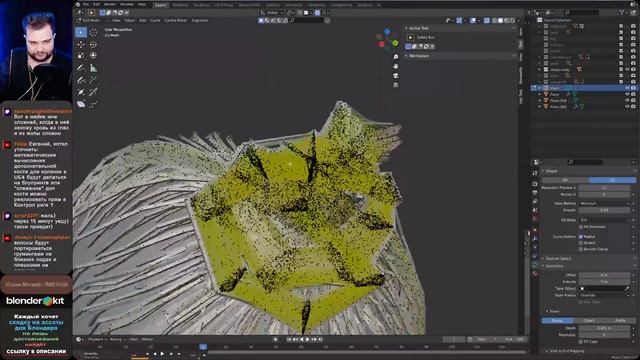Image resolution: width=640 pixels, height=360 pixels.
Task: Switch perspective/orthographic with the grid gizmo
Action: pos(396,85)
